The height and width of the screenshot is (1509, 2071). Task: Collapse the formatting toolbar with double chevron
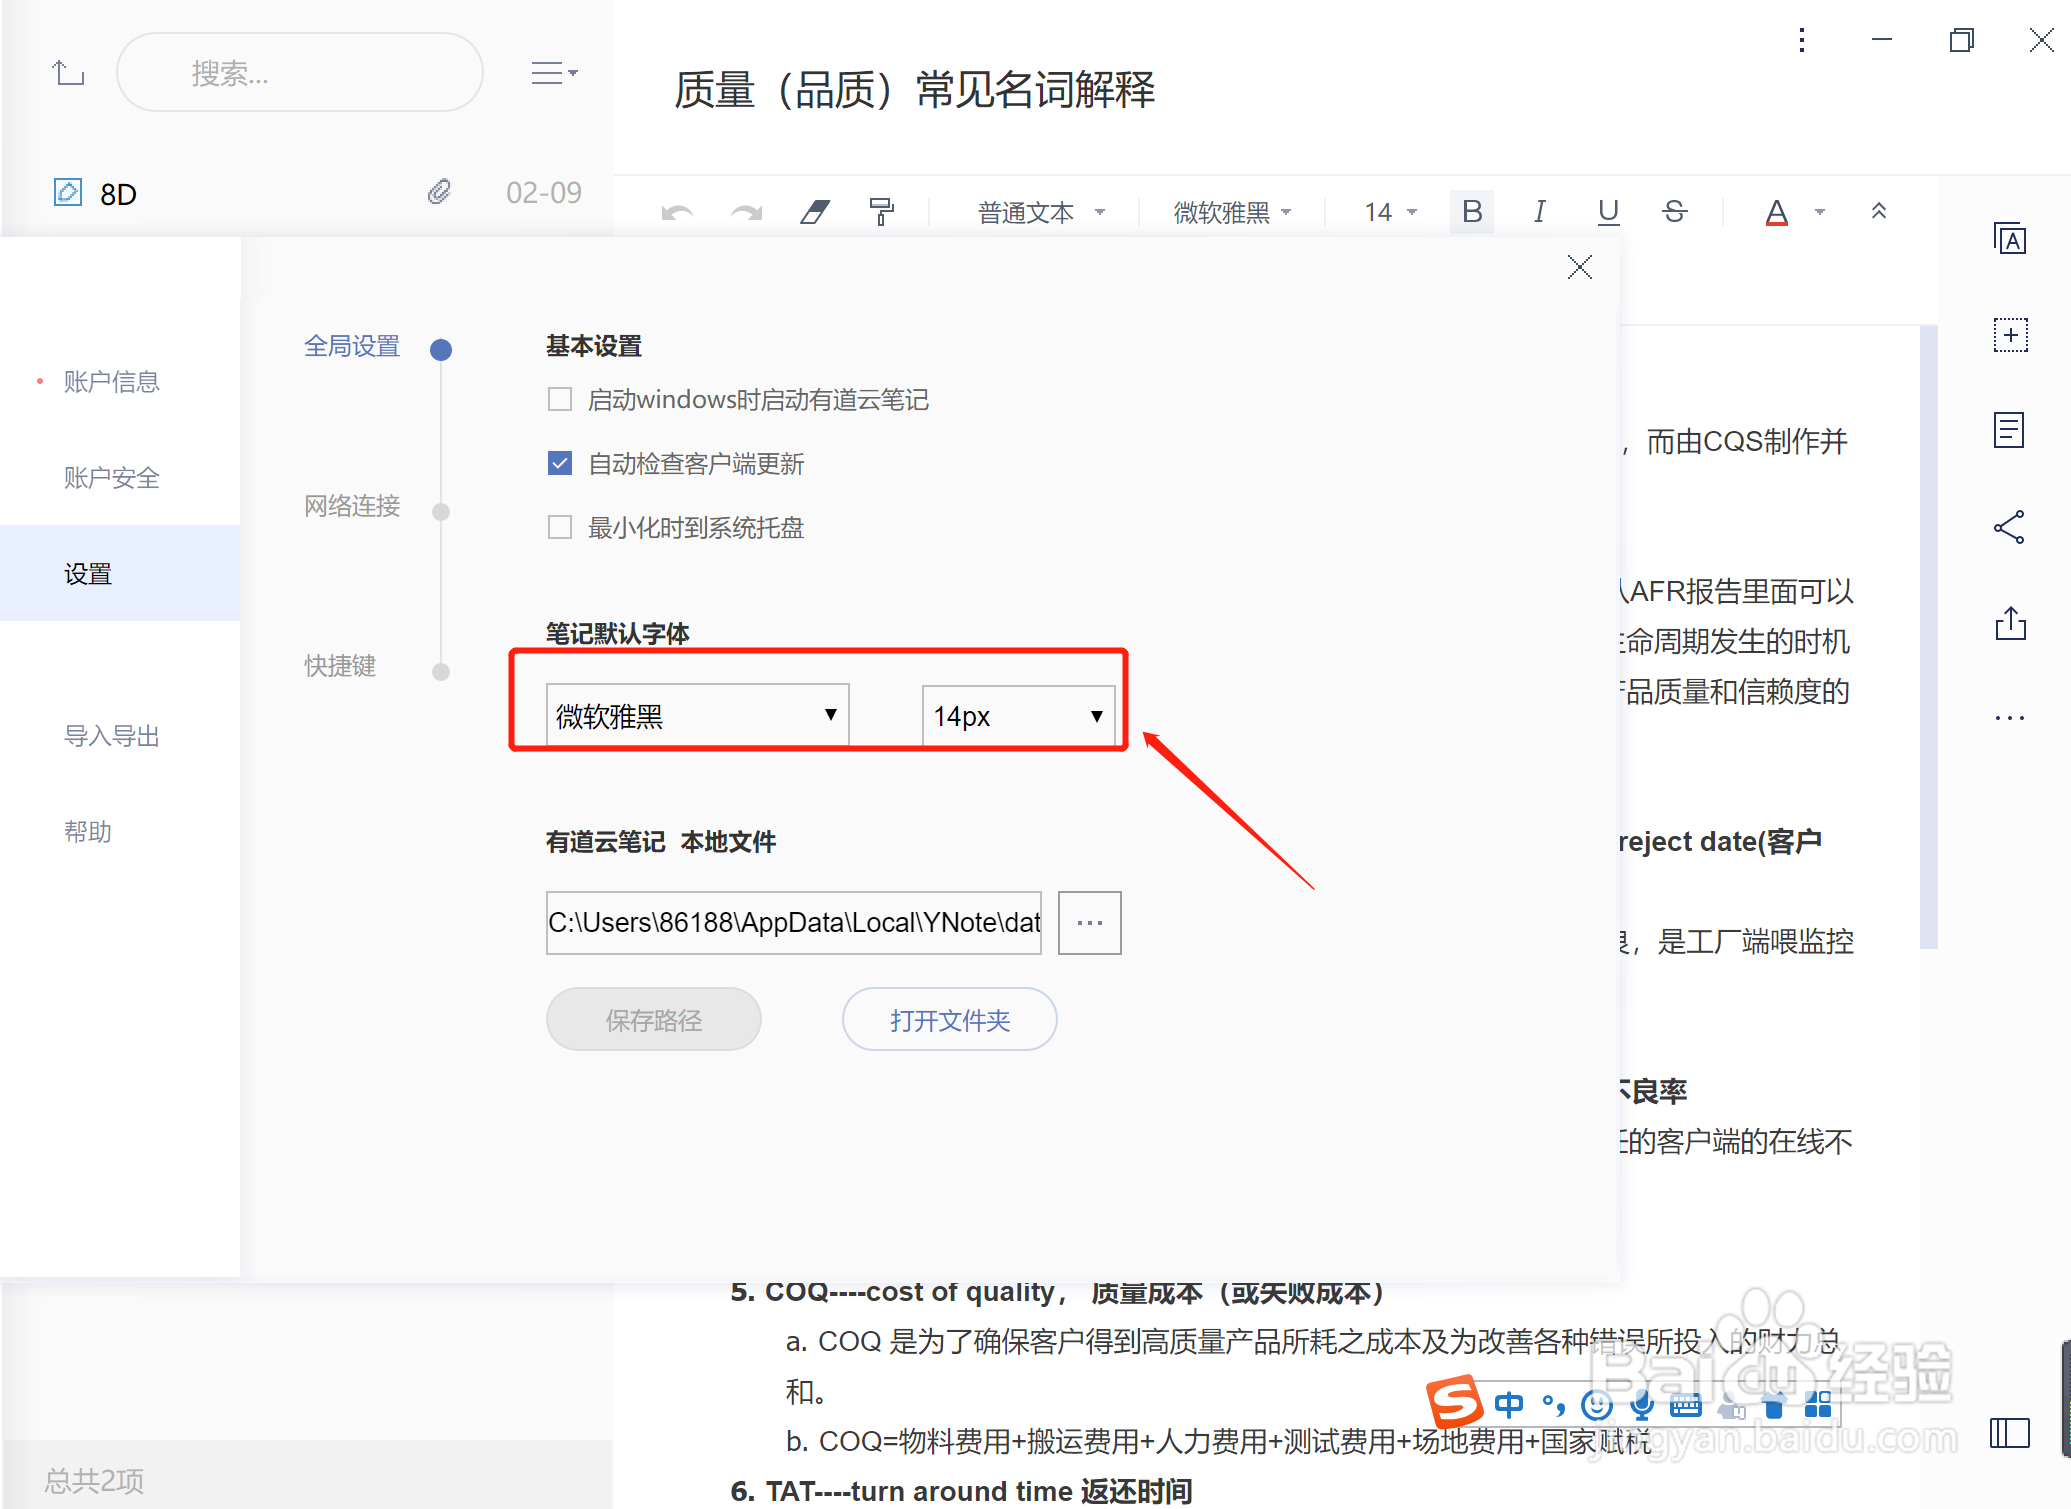(1879, 211)
